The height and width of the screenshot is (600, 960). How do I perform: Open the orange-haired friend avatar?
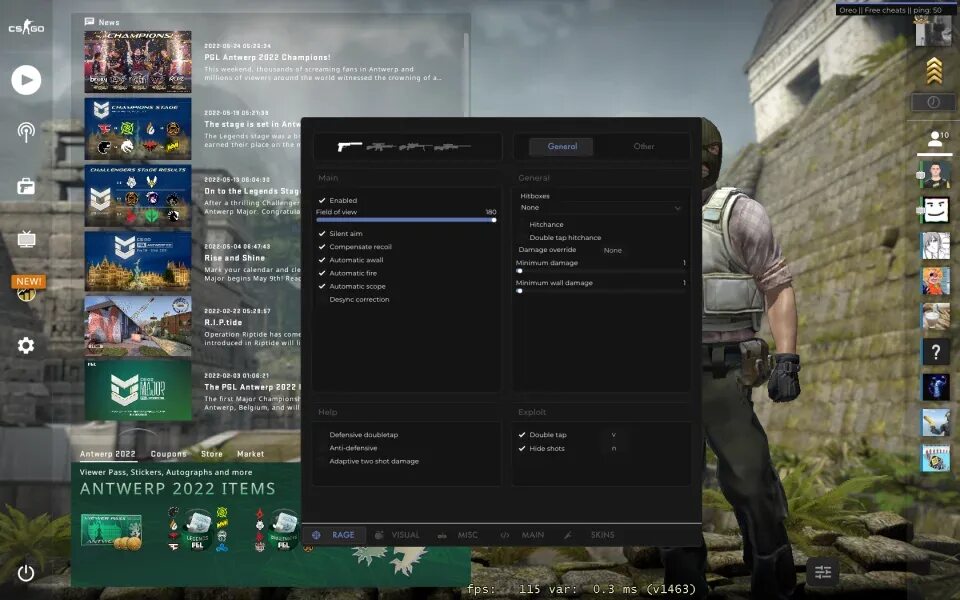tap(935, 281)
